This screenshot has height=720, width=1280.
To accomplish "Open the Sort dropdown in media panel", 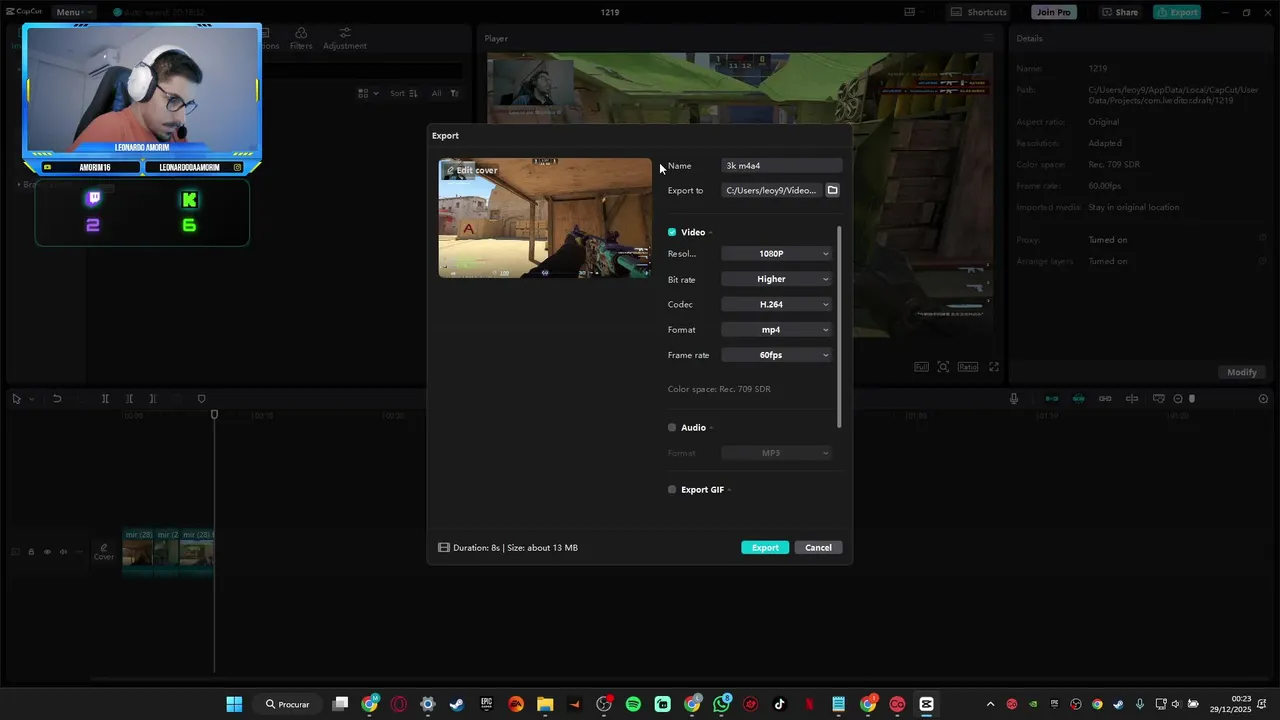I will (x=403, y=93).
